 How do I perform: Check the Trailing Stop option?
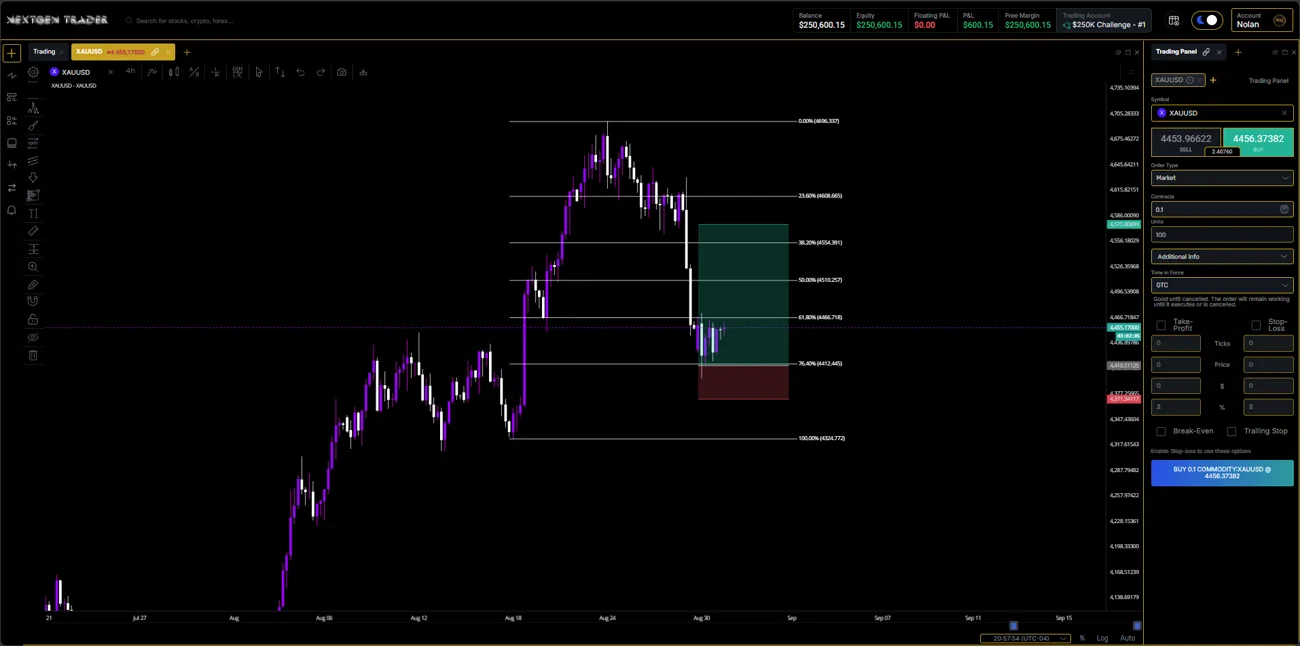click(1231, 431)
